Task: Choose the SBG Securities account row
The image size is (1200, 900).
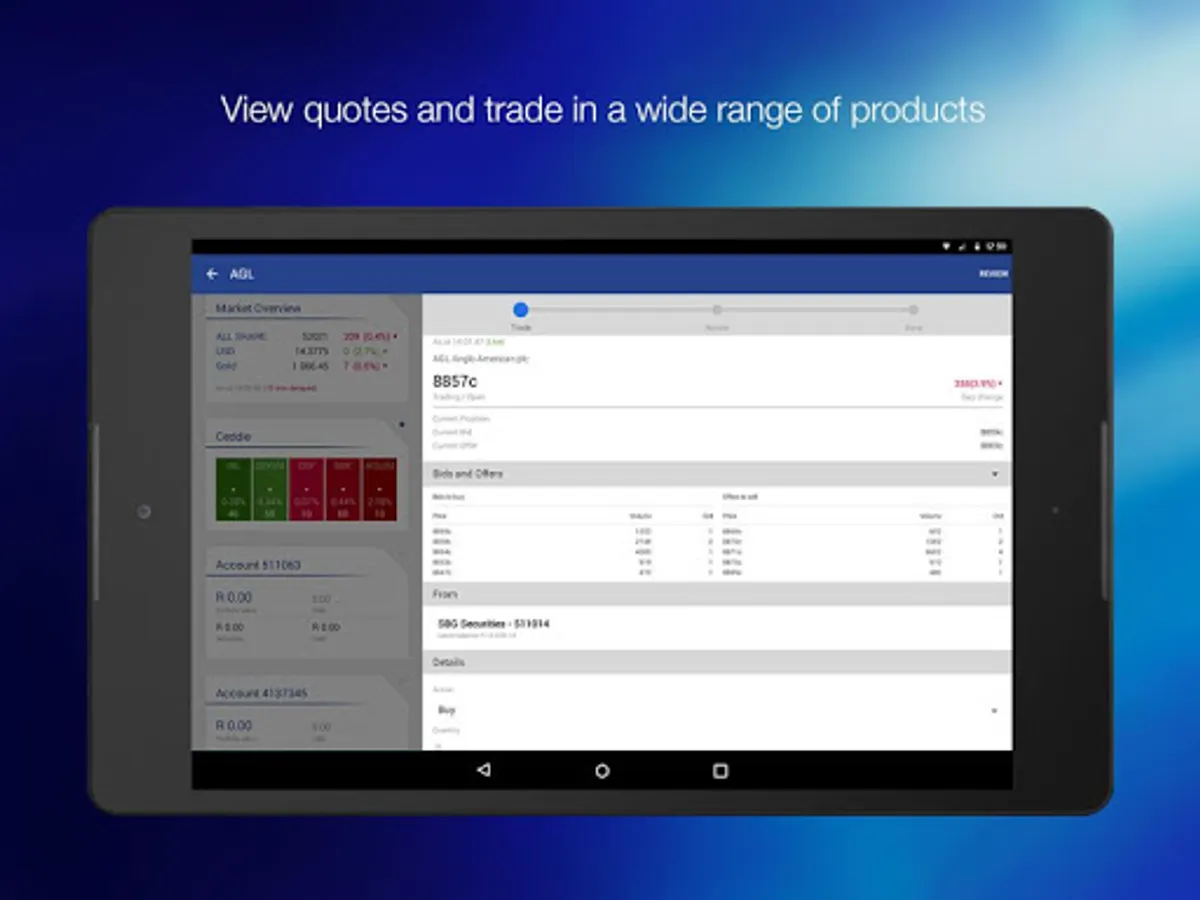Action: [717, 628]
